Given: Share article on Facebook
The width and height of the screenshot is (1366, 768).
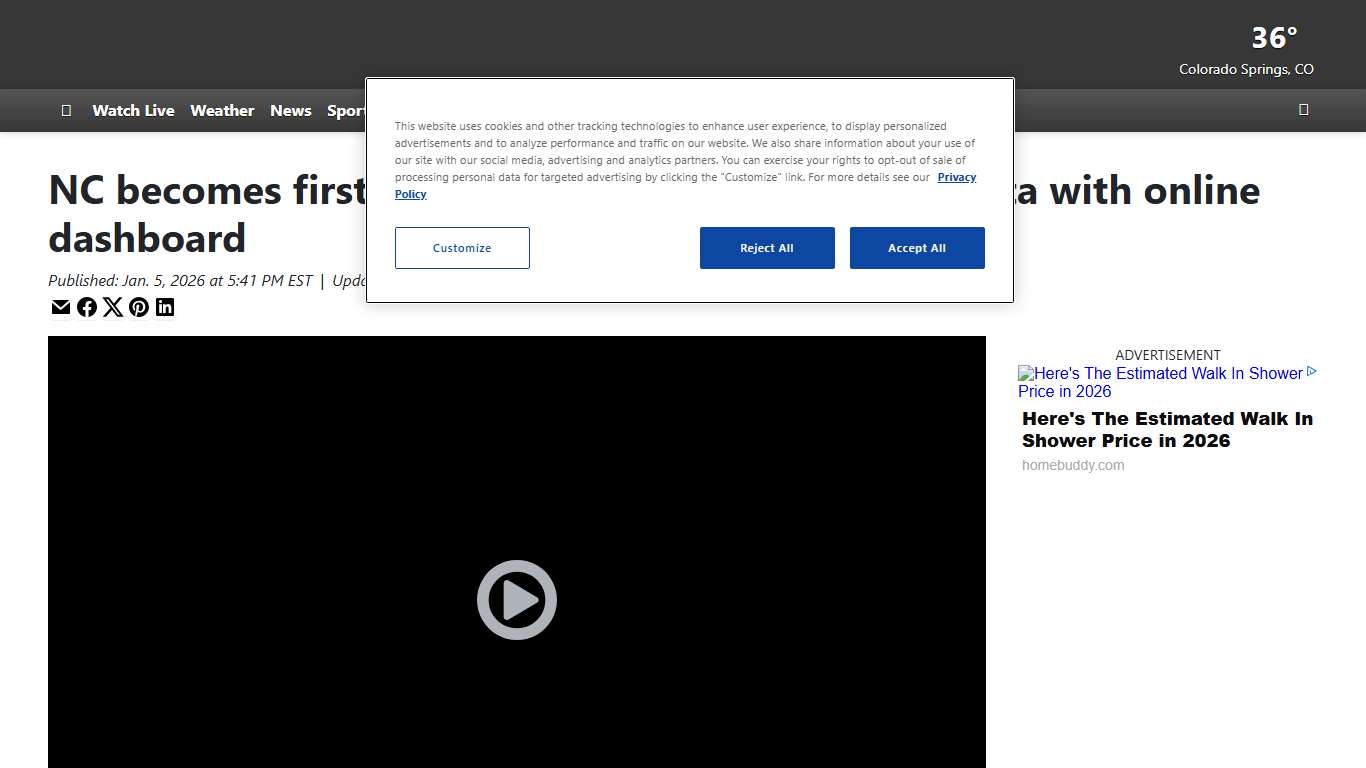Looking at the screenshot, I should coord(87,307).
